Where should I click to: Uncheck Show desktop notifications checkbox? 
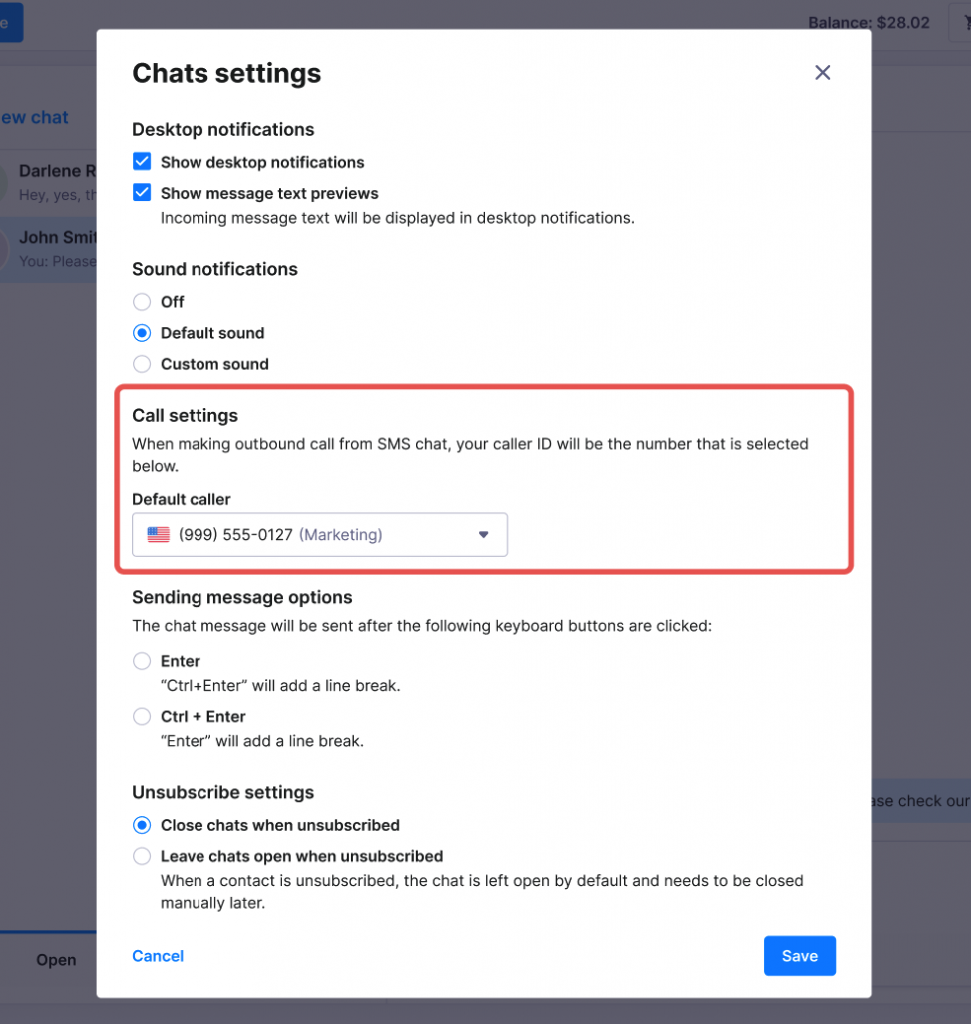(142, 162)
